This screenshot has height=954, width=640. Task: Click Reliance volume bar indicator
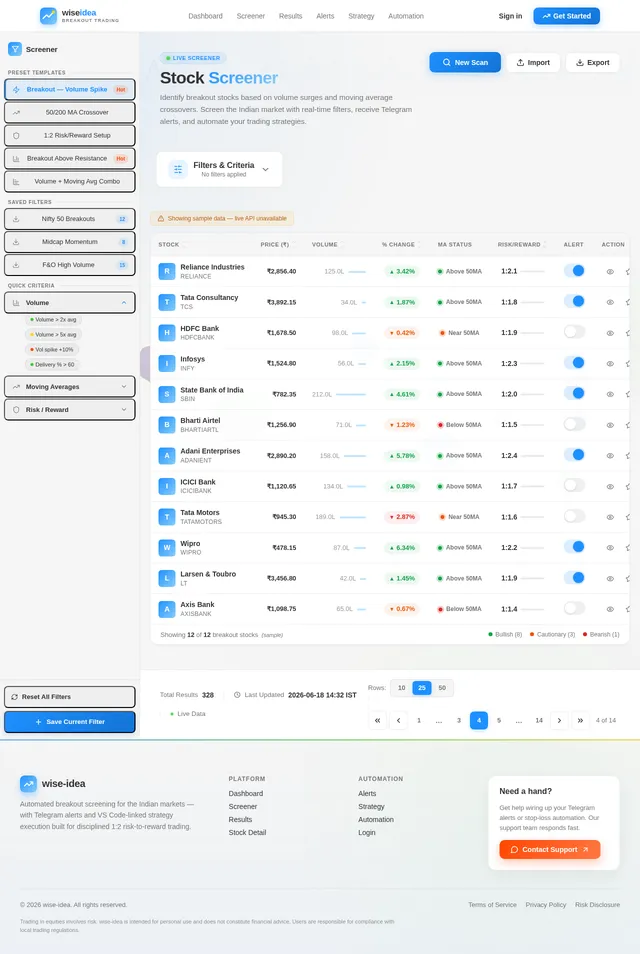[357, 271]
